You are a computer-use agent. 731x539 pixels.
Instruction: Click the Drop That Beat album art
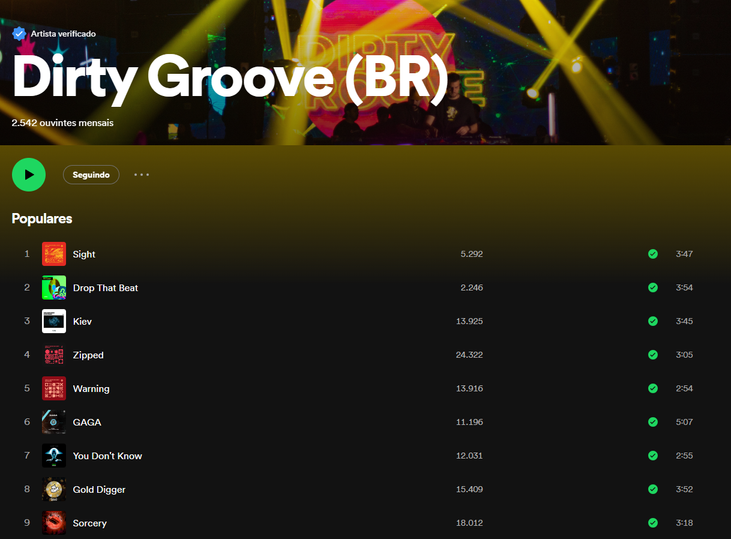(x=54, y=288)
